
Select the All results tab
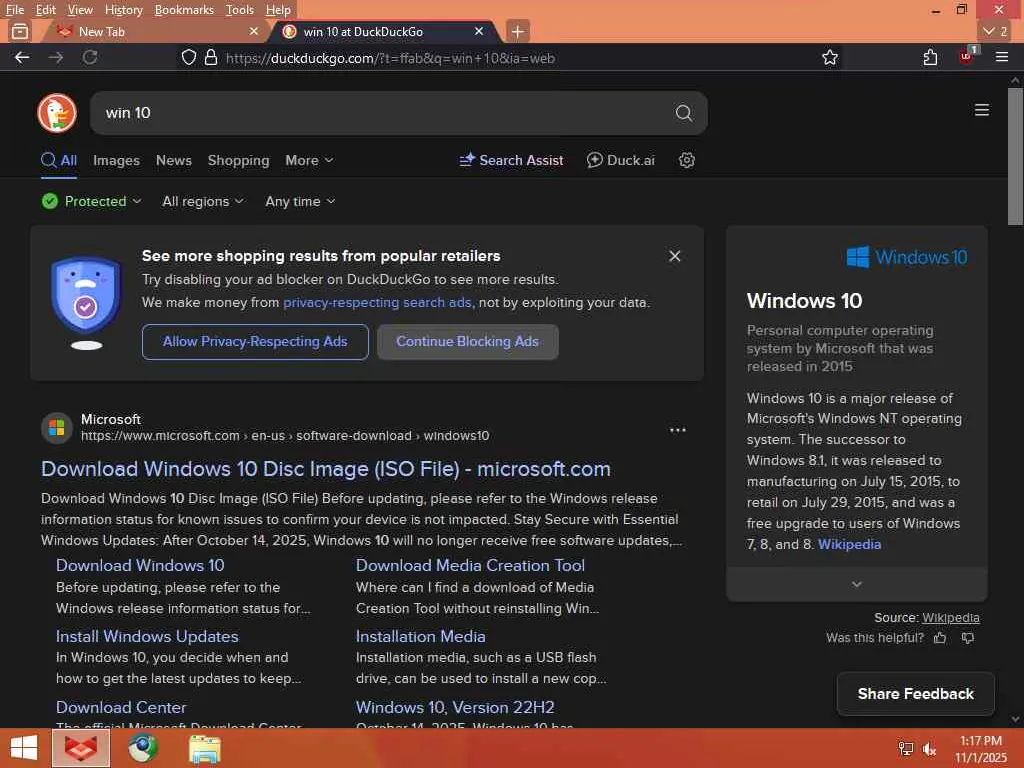(59, 160)
